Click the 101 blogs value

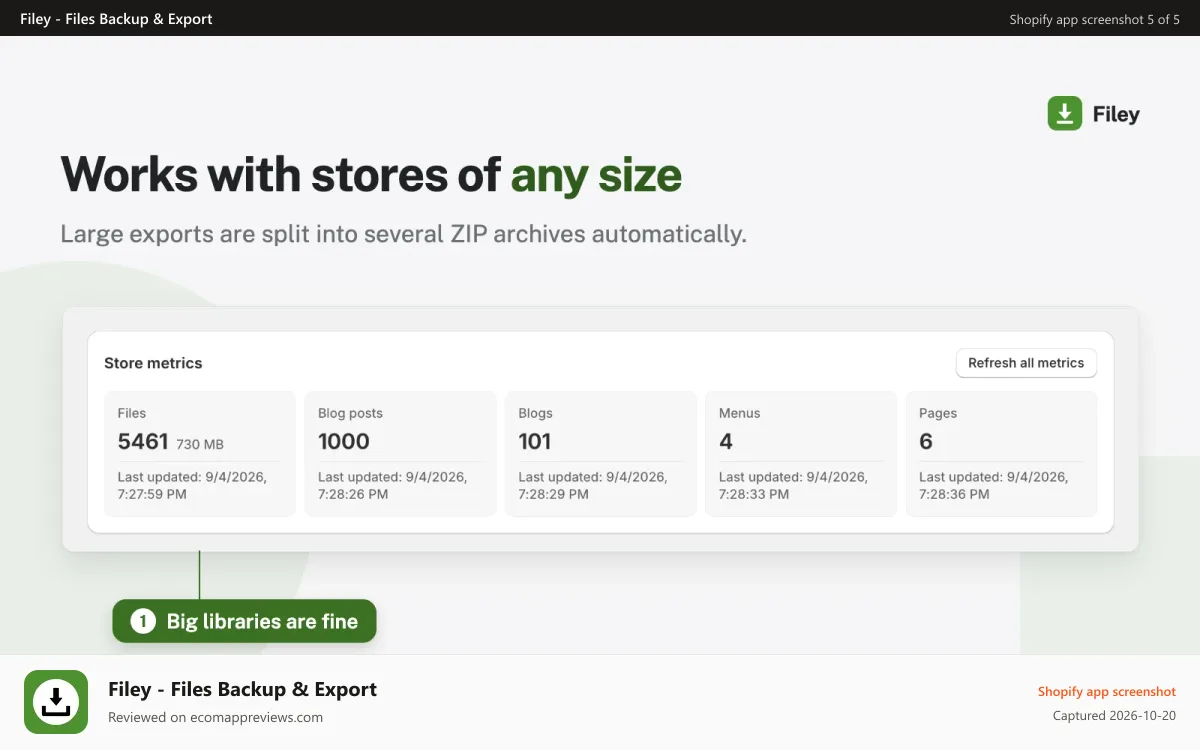[535, 441]
